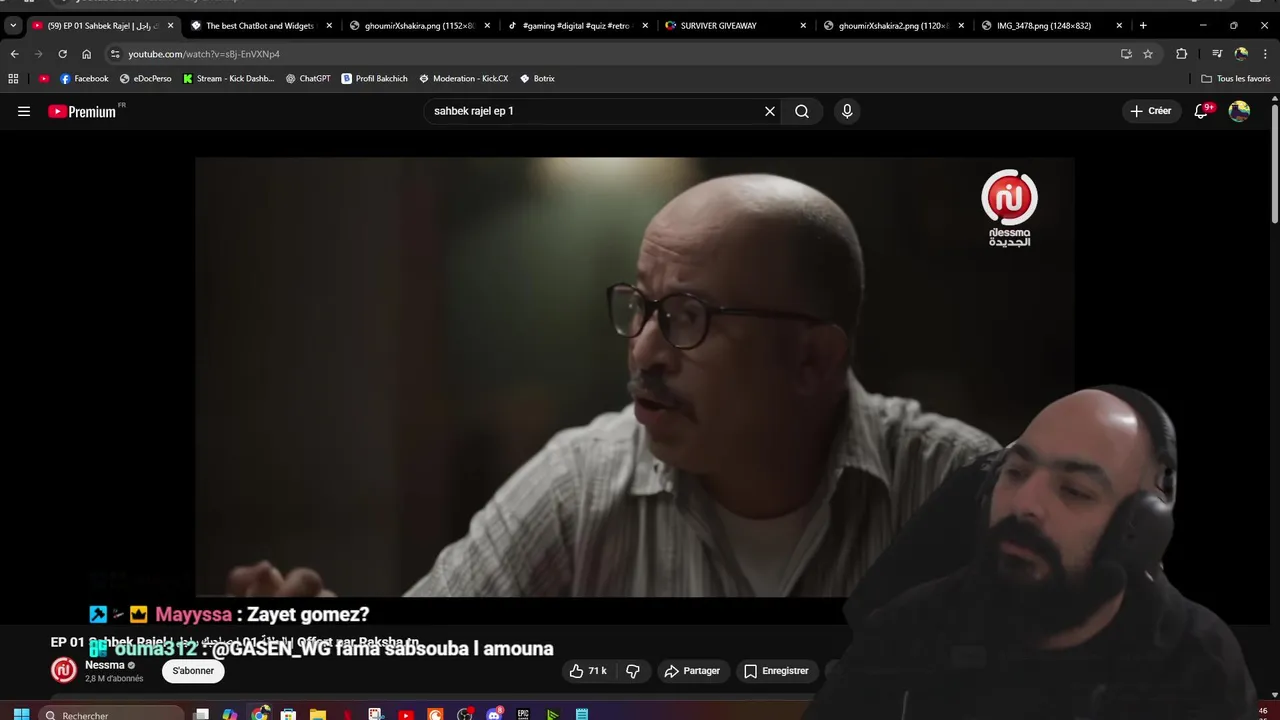
Task: Open the tab search dropdown arrow
Action: click(13, 25)
